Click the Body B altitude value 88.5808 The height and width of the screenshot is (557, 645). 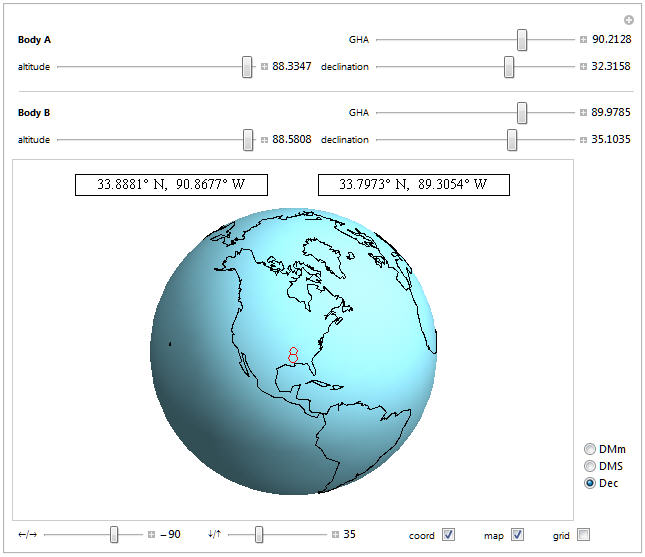292,139
